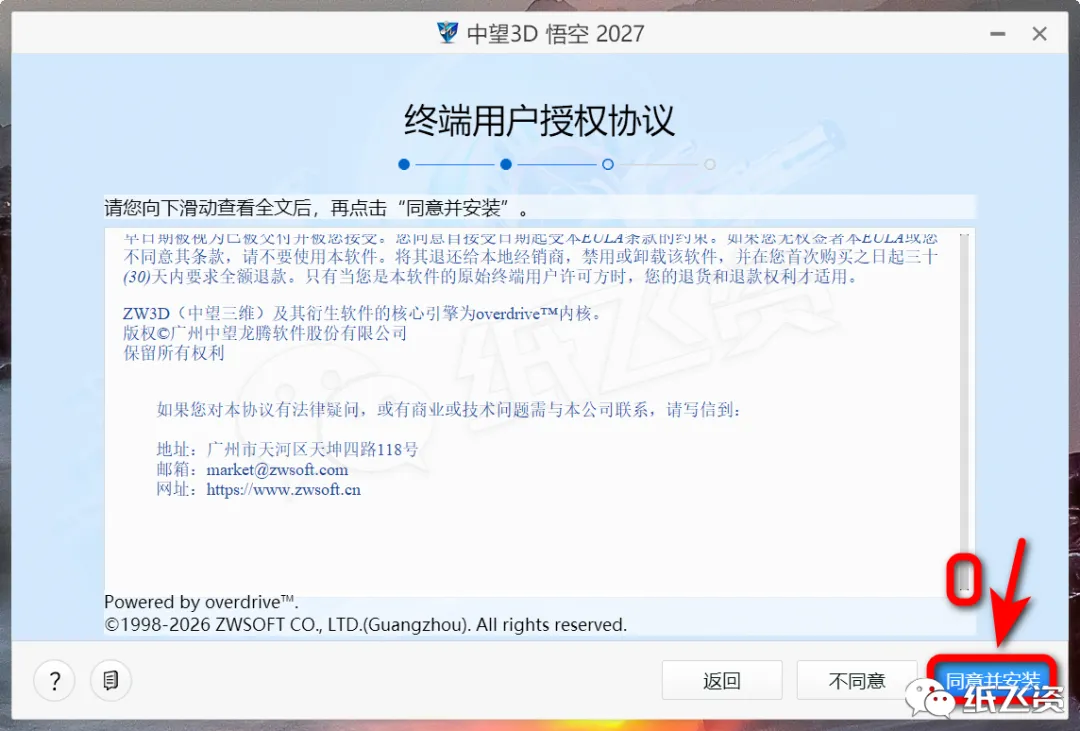Click the question mark help icon
This screenshot has width=1080, height=731.
[54, 680]
